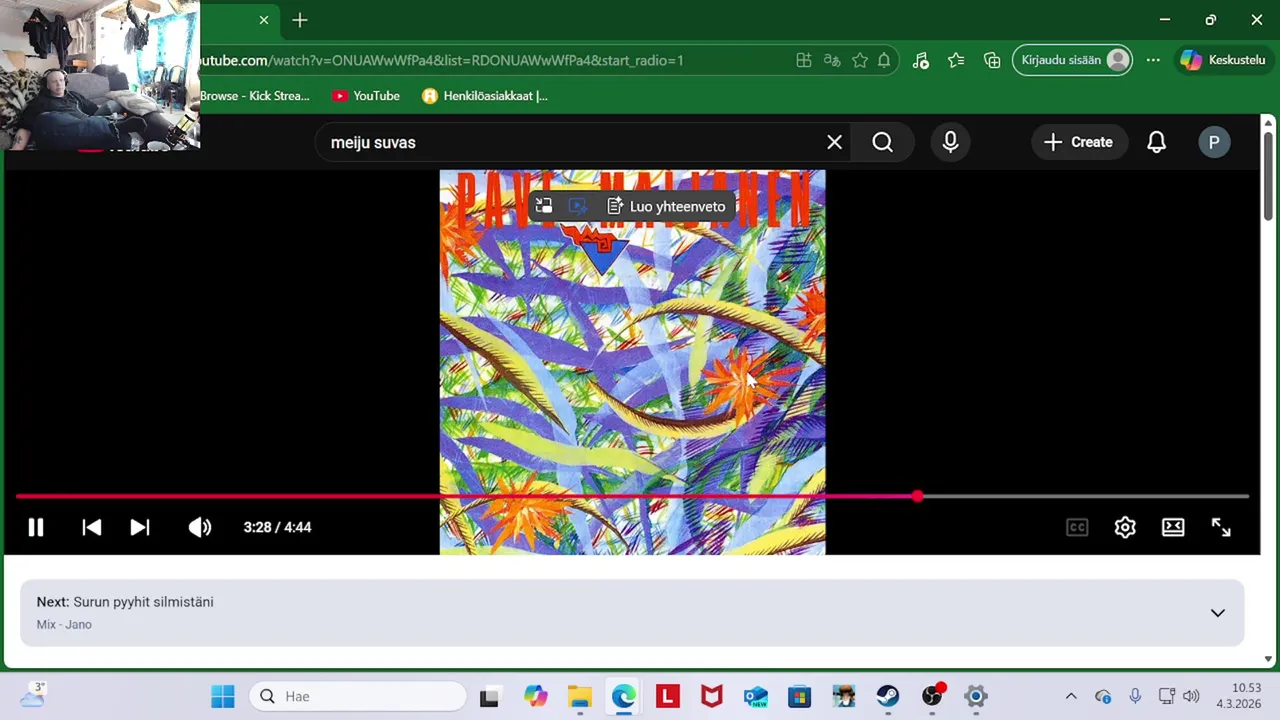
Task: Switch to Microsoft Edge on the taskbar
Action: point(624,696)
